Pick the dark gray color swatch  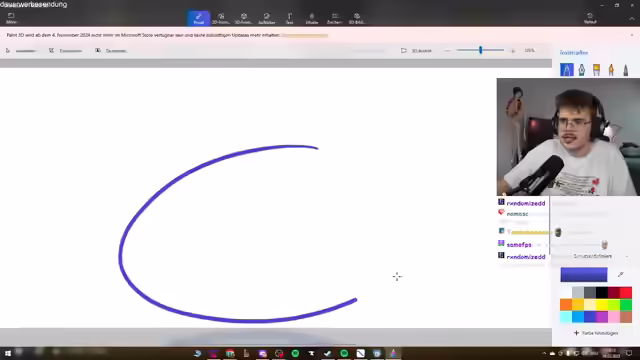click(590, 292)
